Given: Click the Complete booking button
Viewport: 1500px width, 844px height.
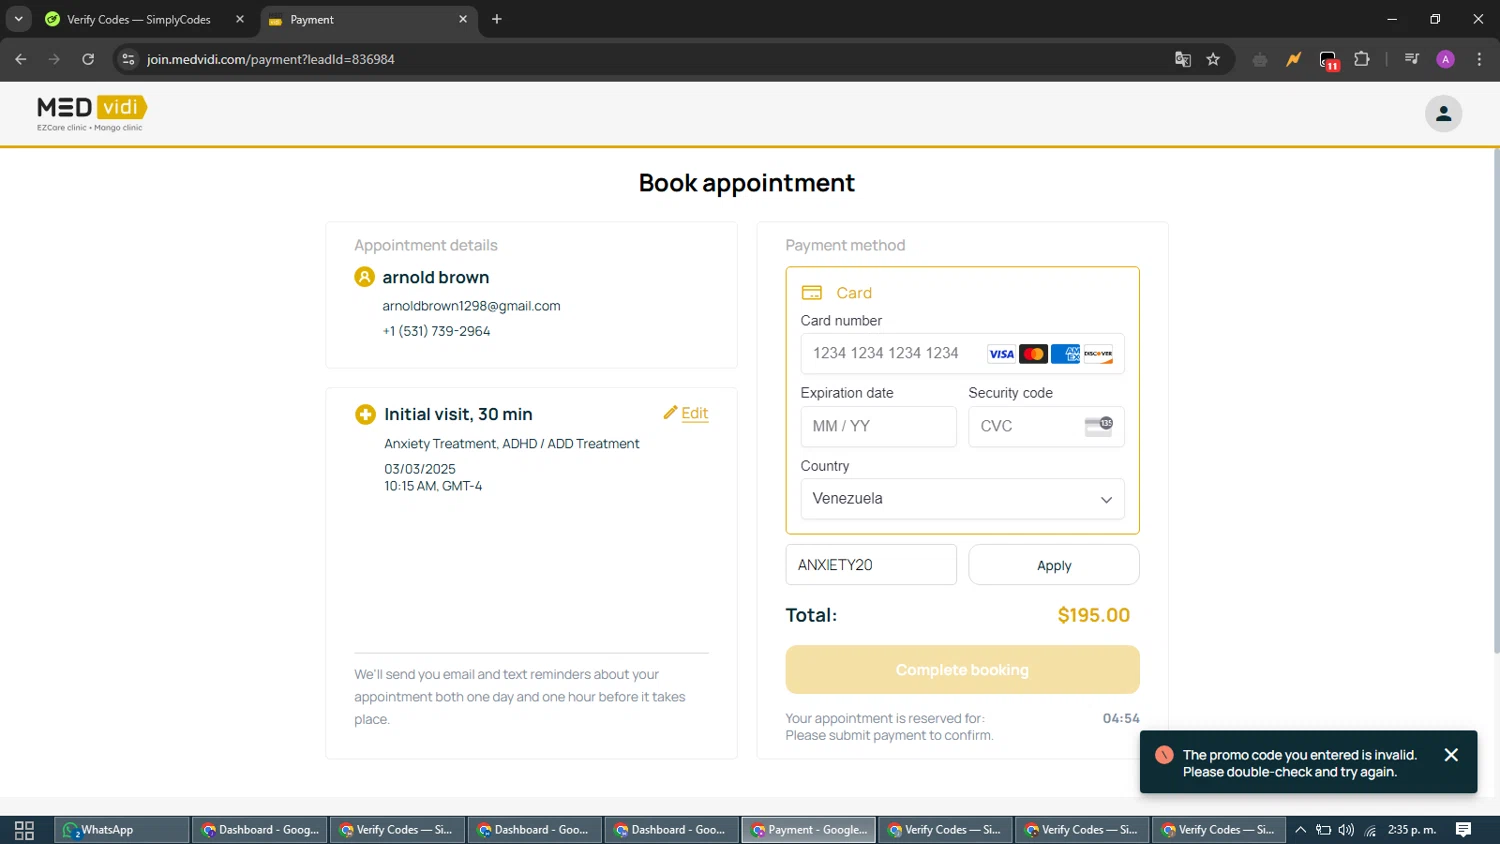Looking at the screenshot, I should click(962, 670).
